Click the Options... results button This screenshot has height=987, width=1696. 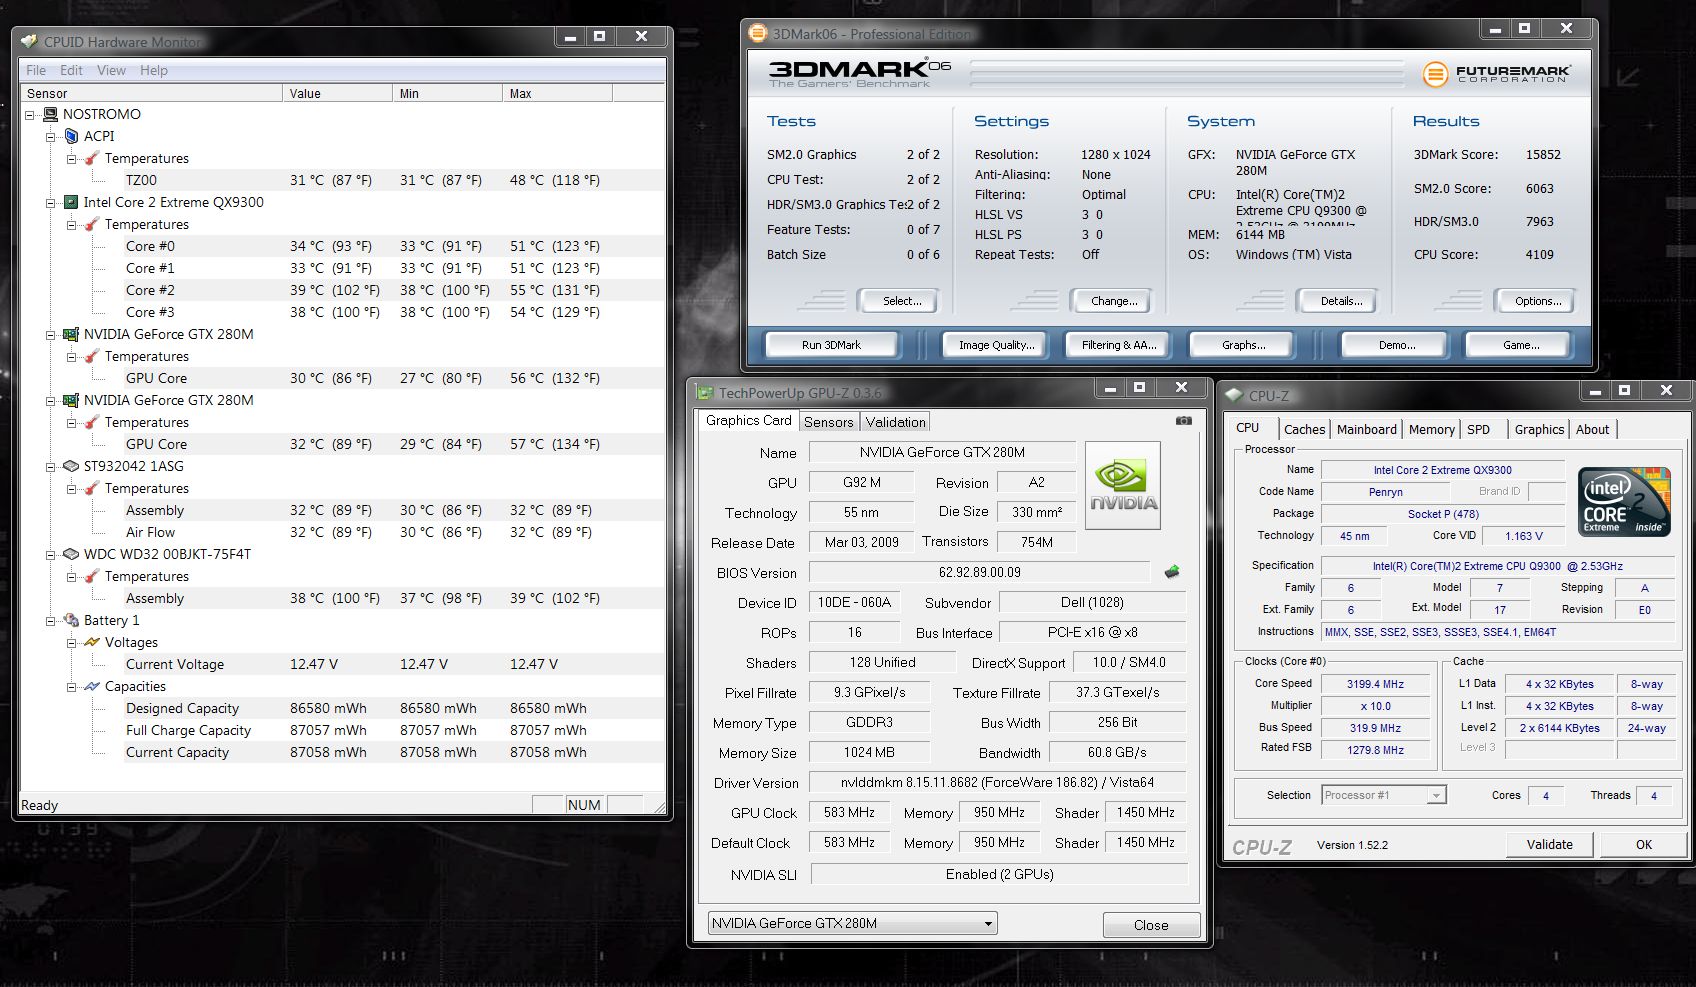coord(1537,301)
